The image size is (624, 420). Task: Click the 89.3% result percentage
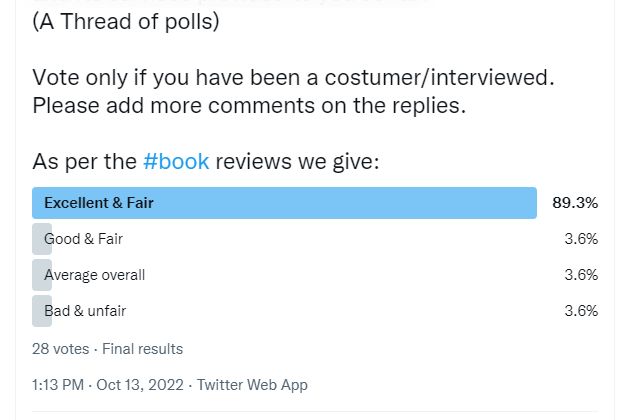575,203
